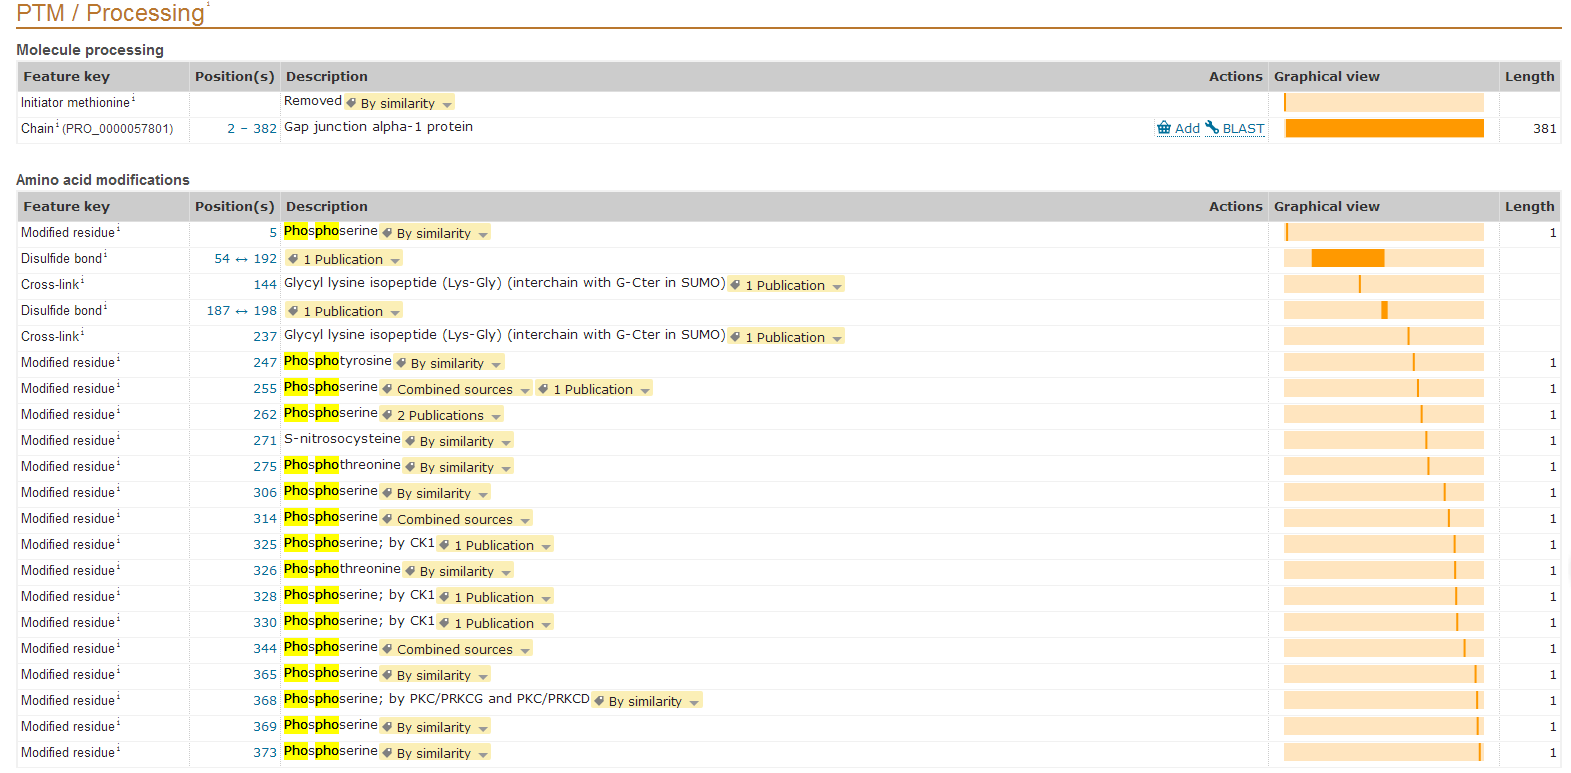Viewport: 1571px width, 773px height.
Task: Click Gap junction alpha-1 protein description
Action: point(378,127)
